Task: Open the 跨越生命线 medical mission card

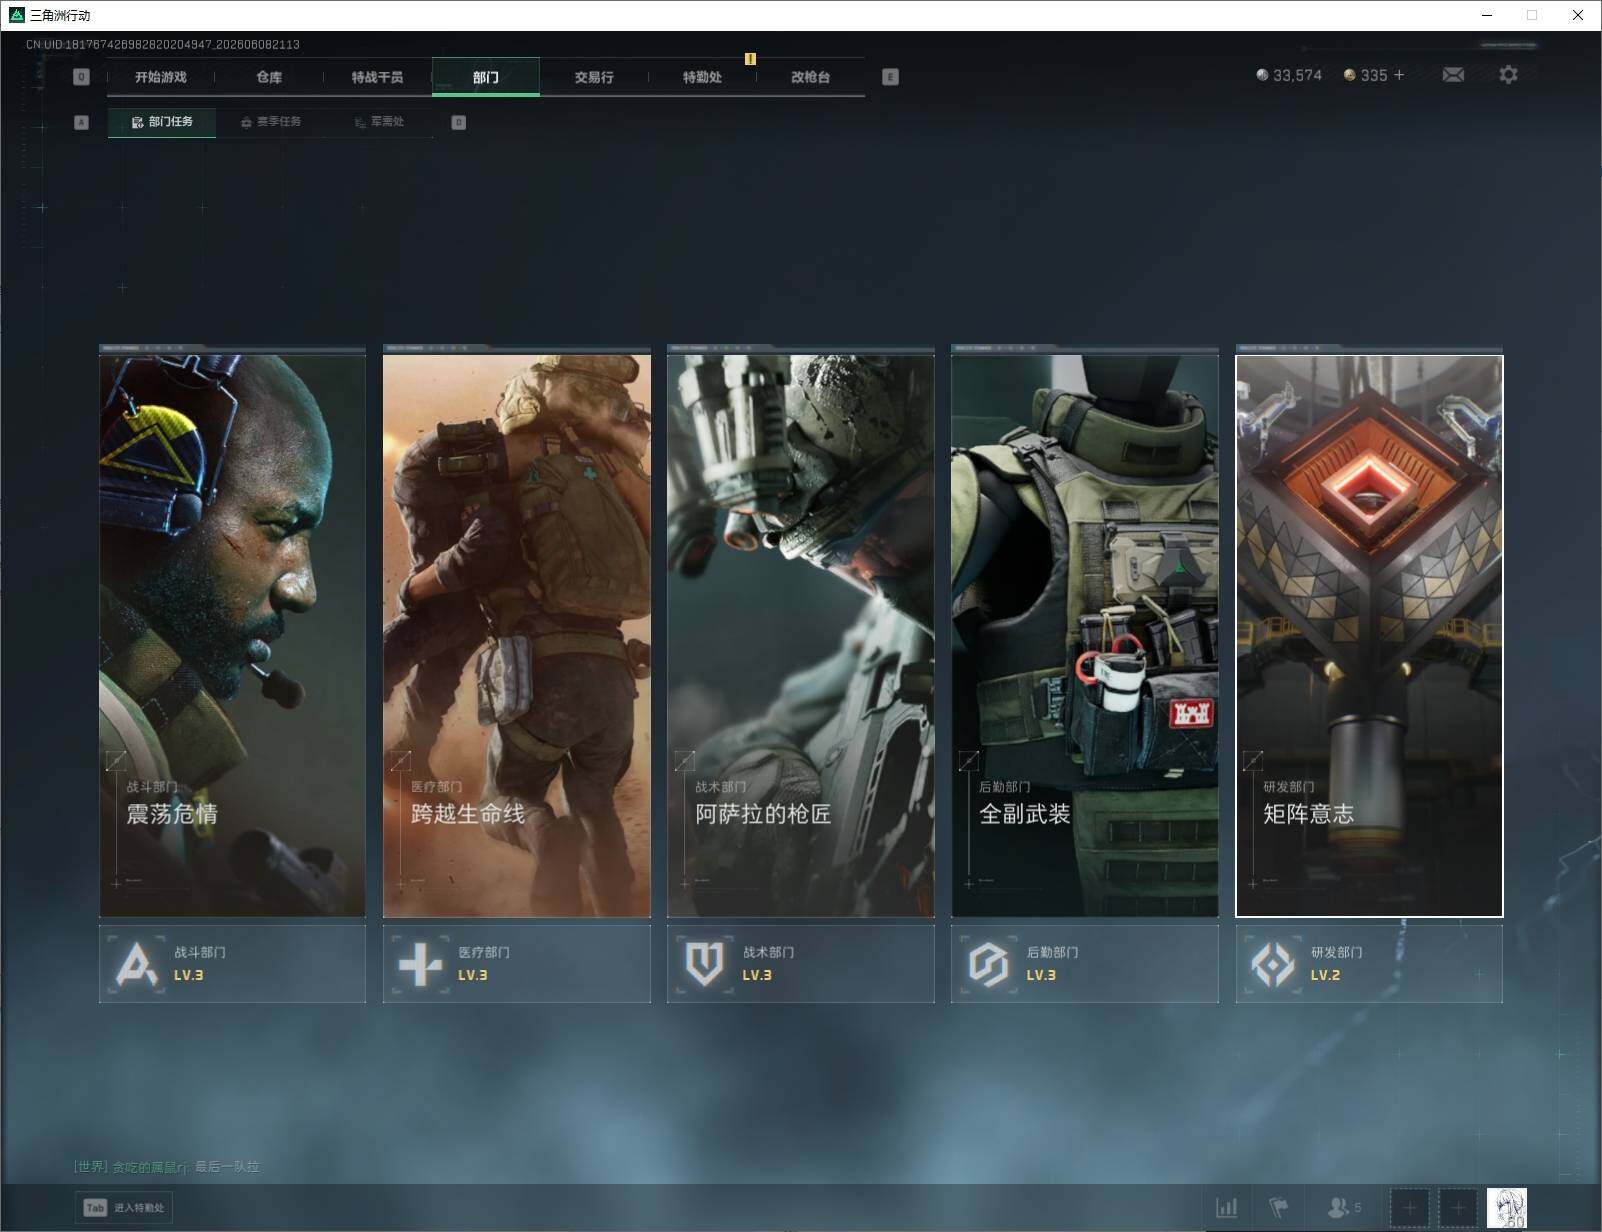Action: point(517,635)
